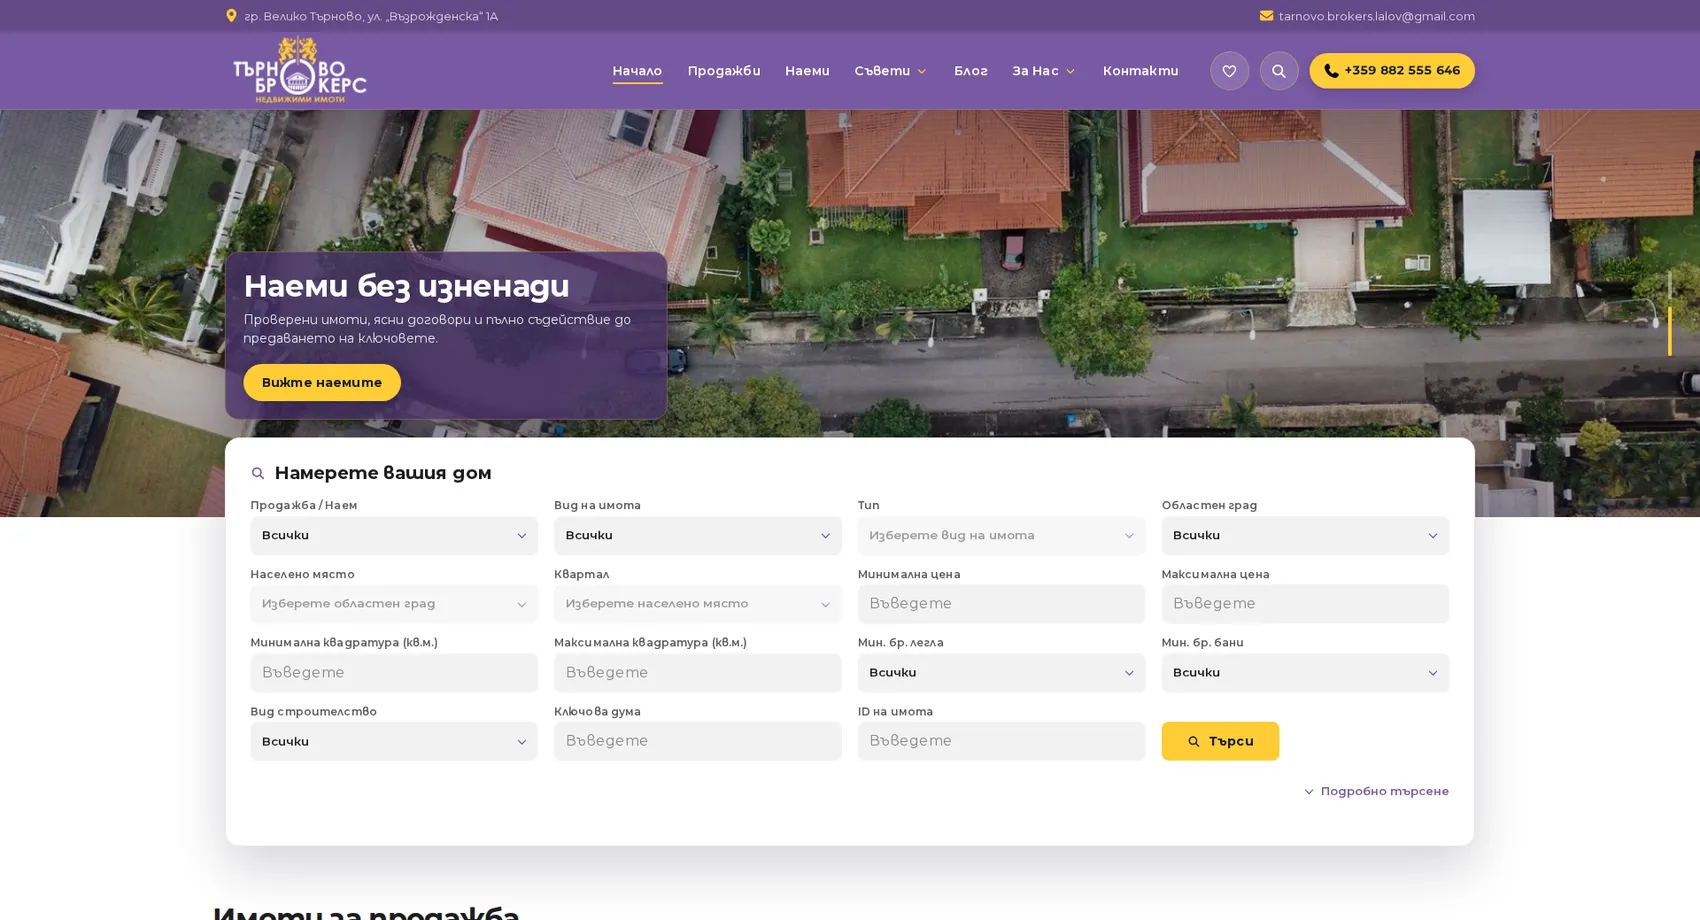Click the location pin icon beside address

click(x=231, y=16)
